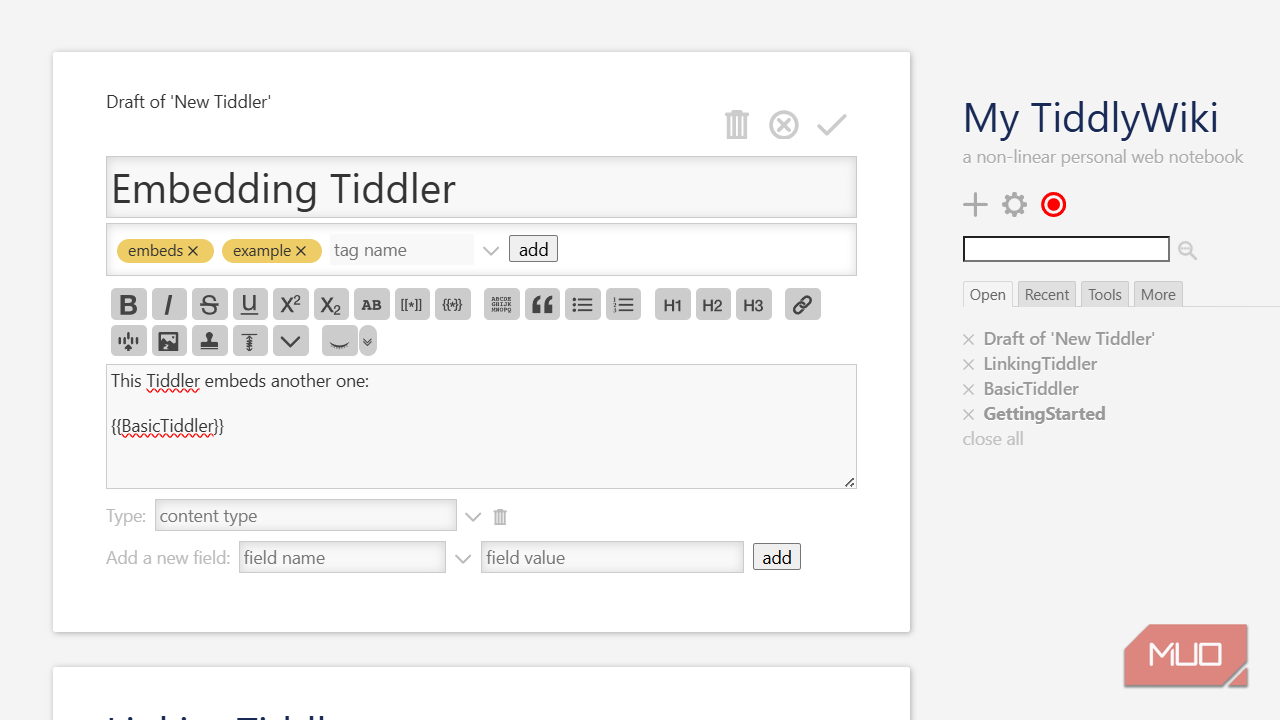
Task: Apply monospaced block formatting
Action: tap(502, 305)
